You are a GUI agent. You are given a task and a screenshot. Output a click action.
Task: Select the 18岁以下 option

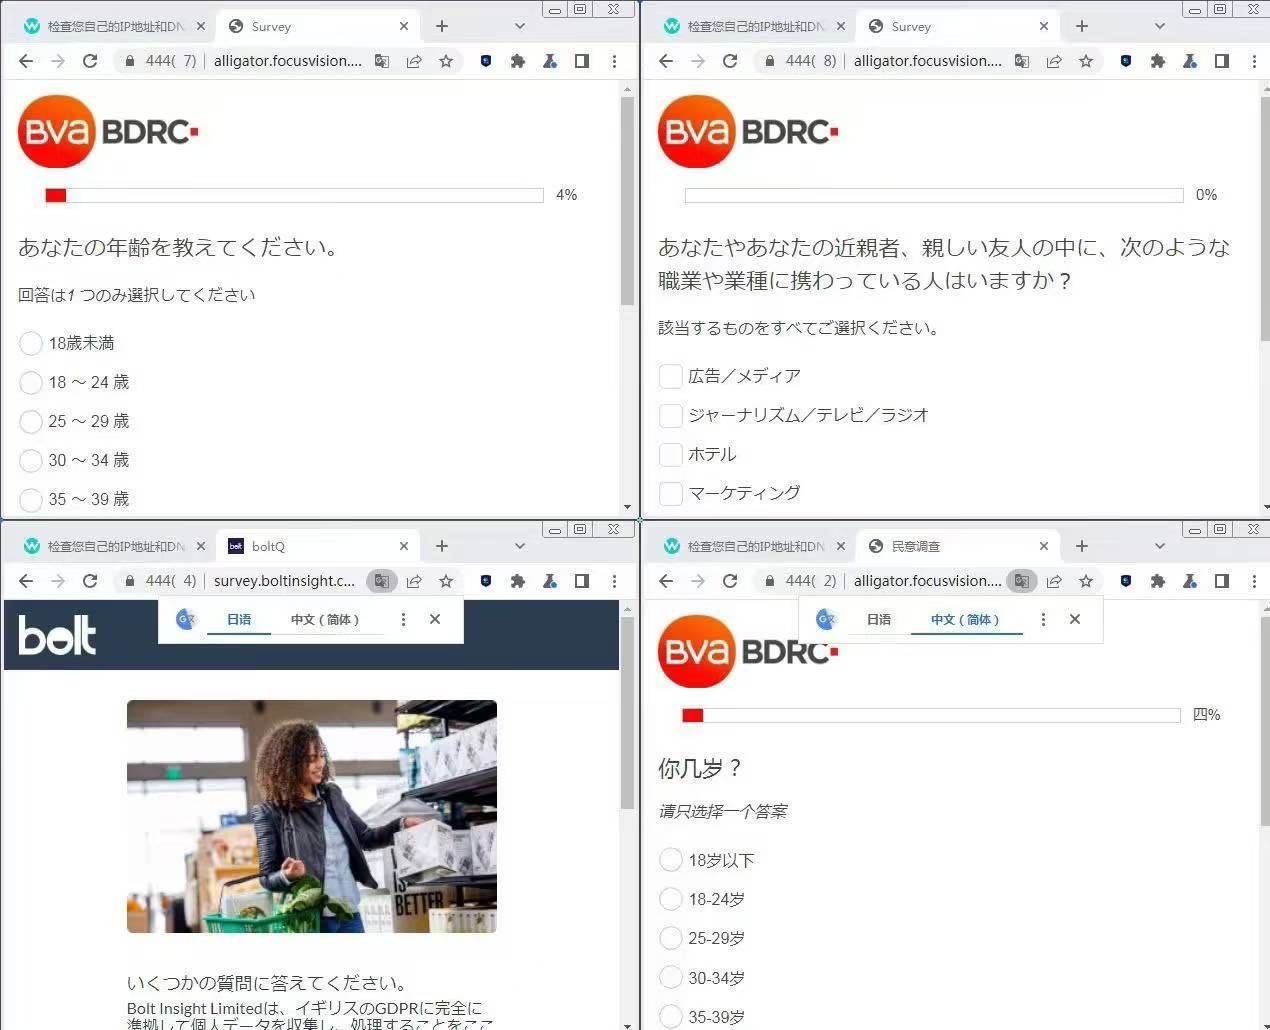click(x=671, y=860)
